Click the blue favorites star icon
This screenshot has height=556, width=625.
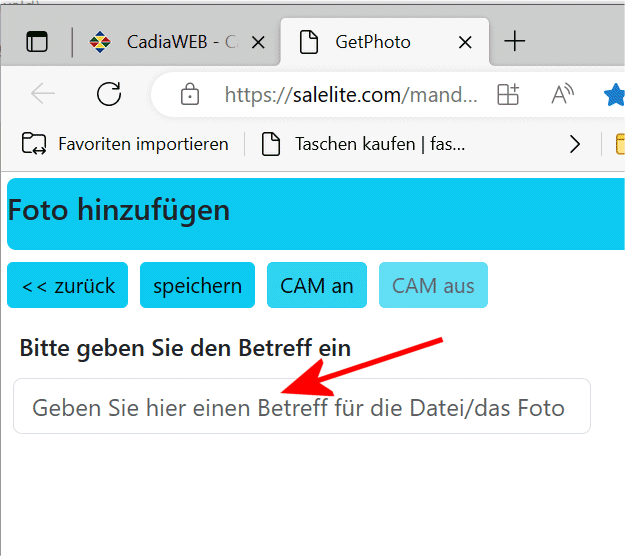(x=614, y=94)
